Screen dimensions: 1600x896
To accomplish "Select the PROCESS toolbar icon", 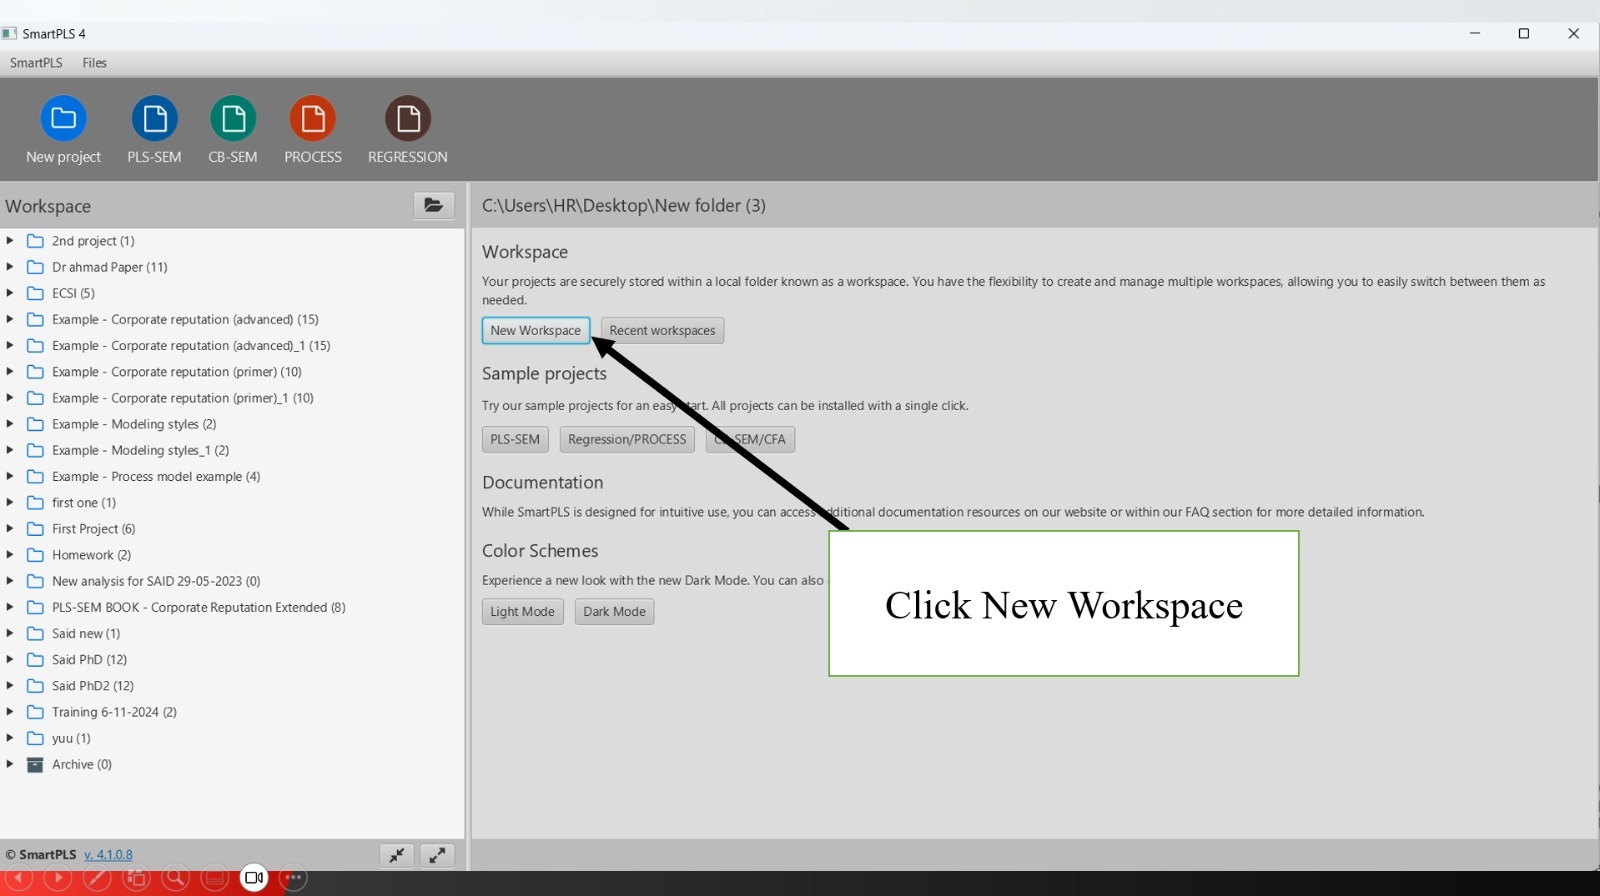I will pyautogui.click(x=312, y=119).
